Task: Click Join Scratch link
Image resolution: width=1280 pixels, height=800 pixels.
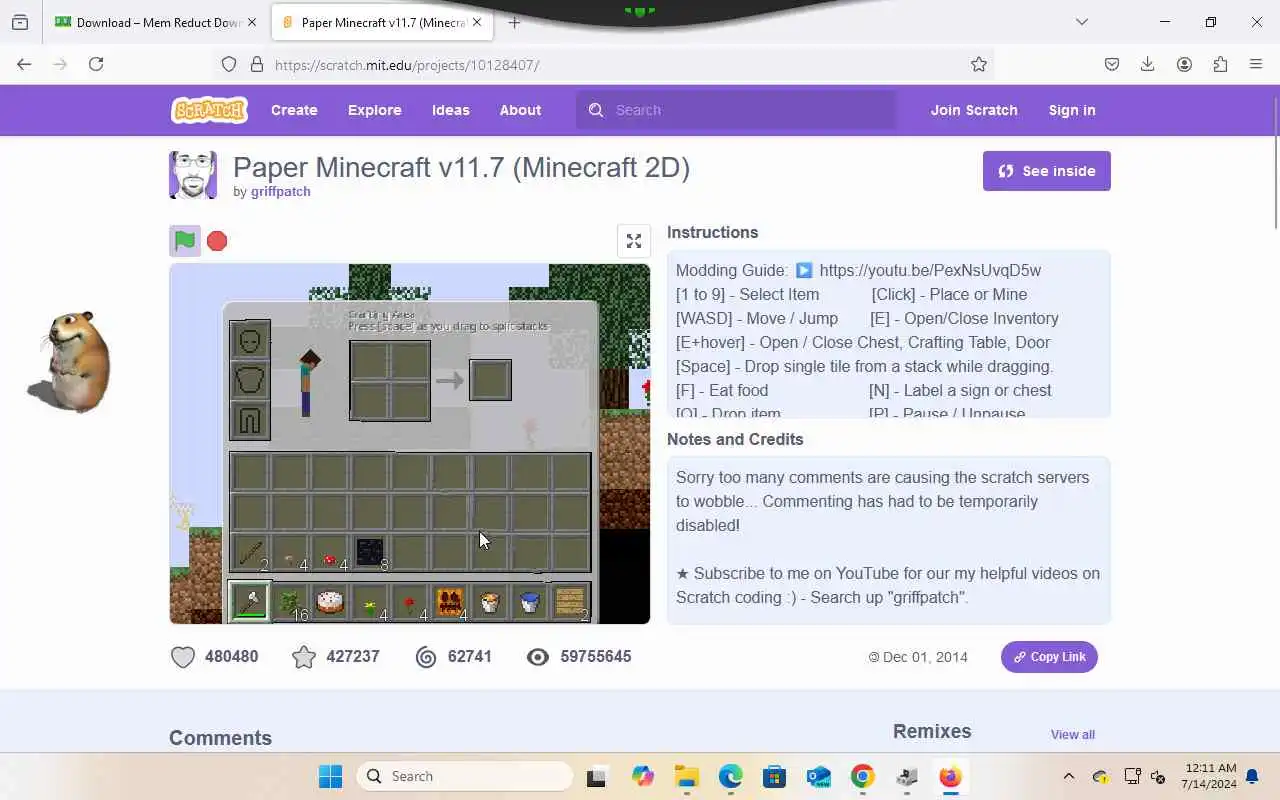Action: 974,110
